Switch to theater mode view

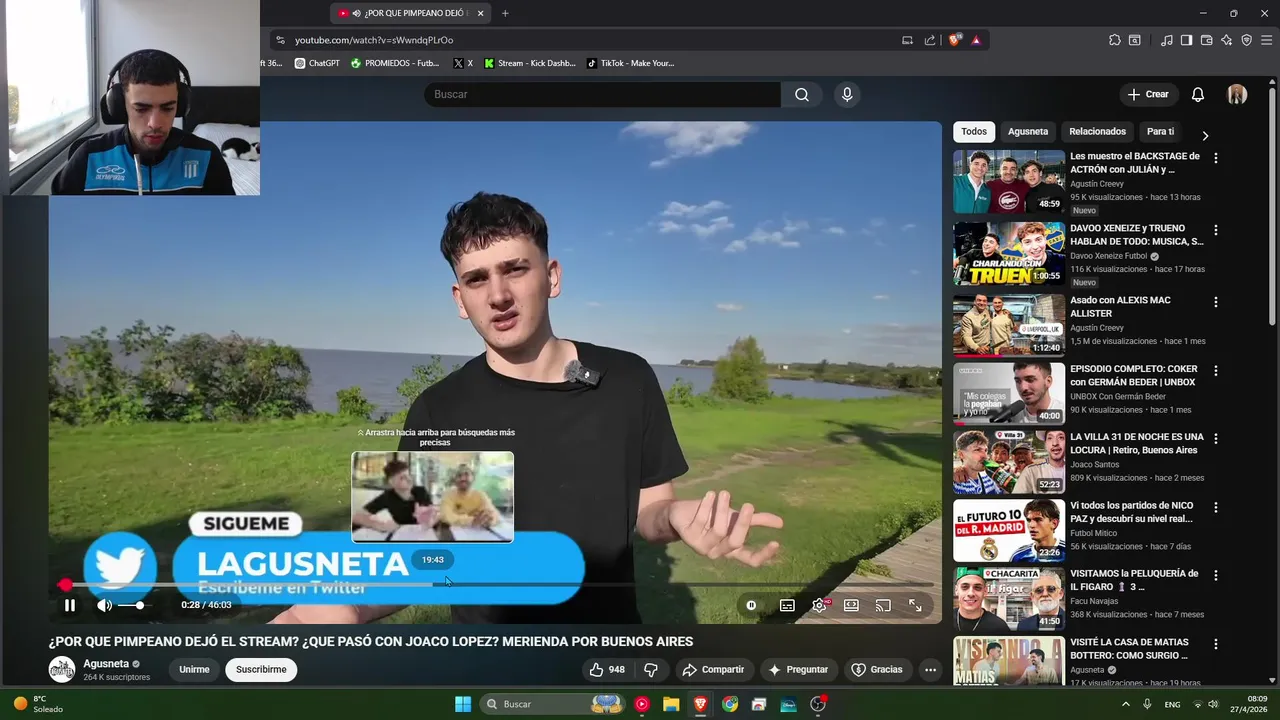[851, 605]
